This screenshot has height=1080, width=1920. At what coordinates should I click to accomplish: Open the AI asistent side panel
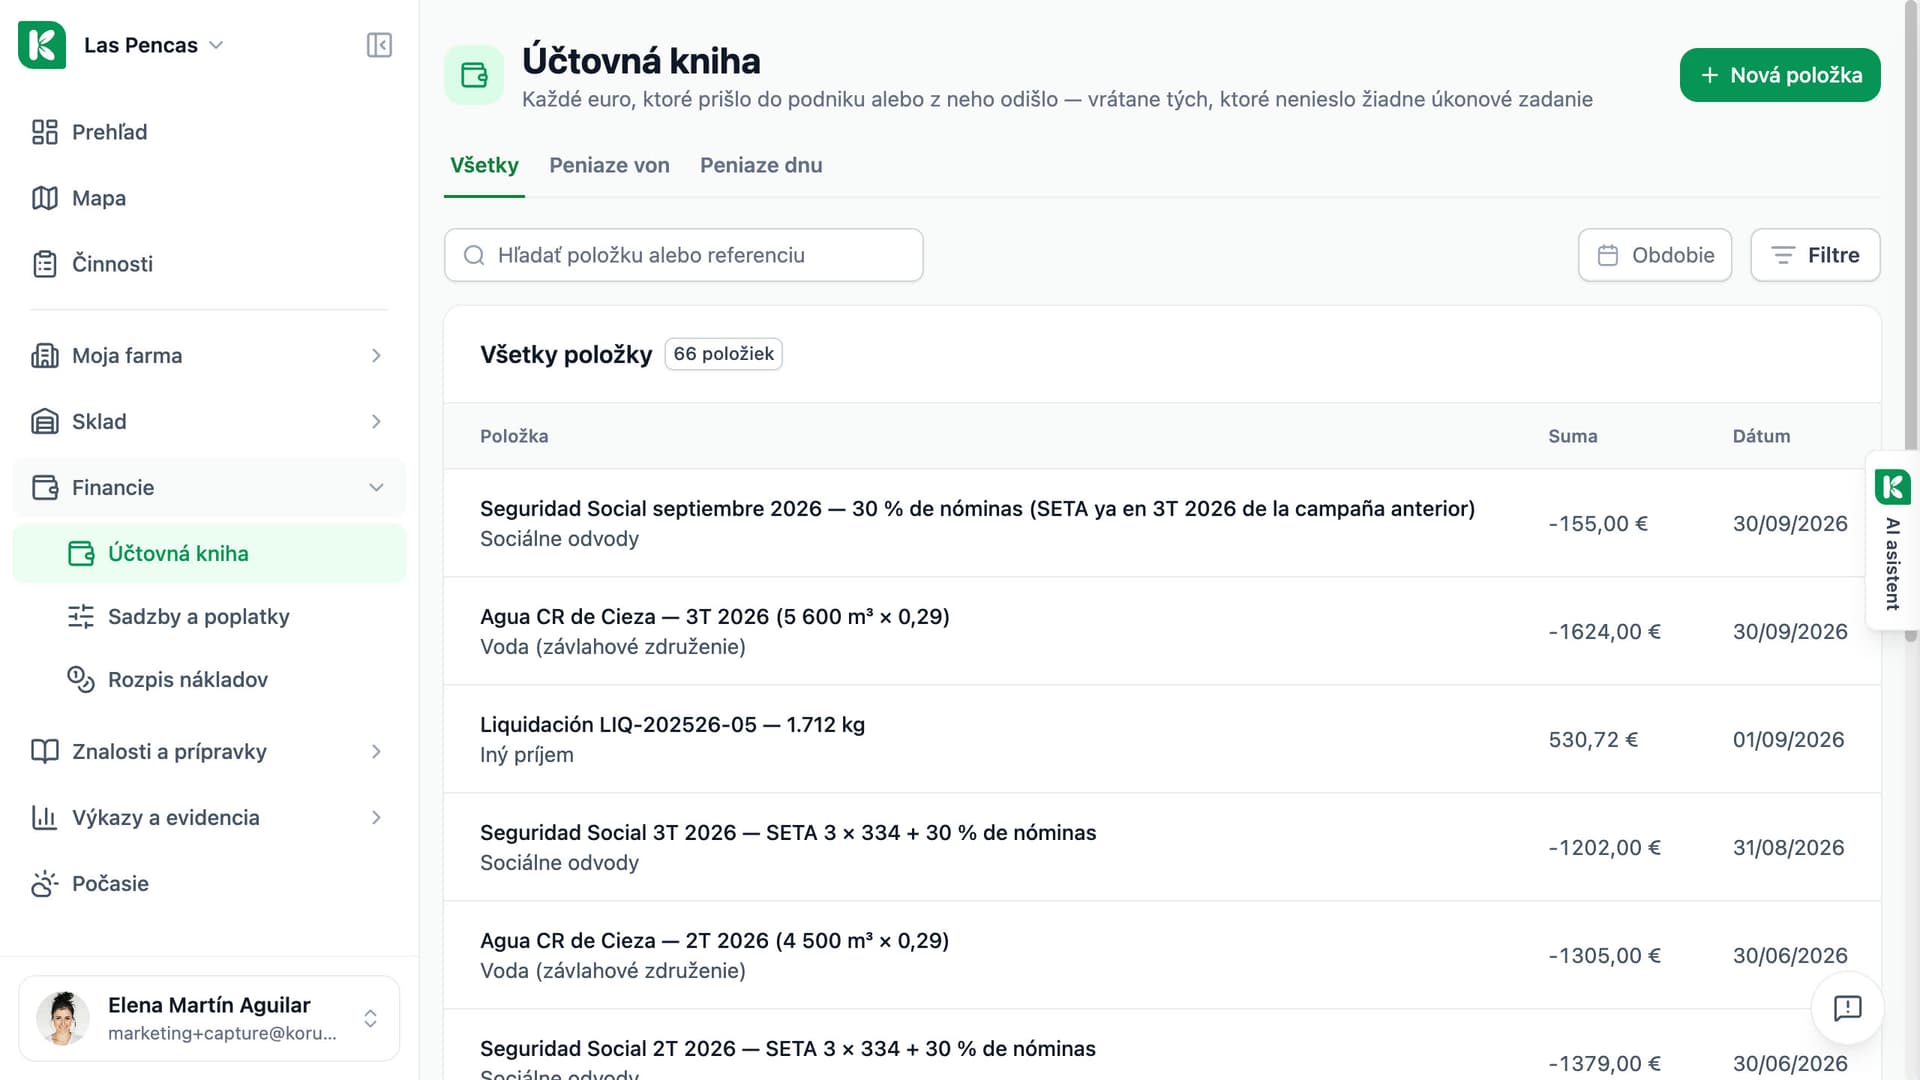pos(1892,540)
